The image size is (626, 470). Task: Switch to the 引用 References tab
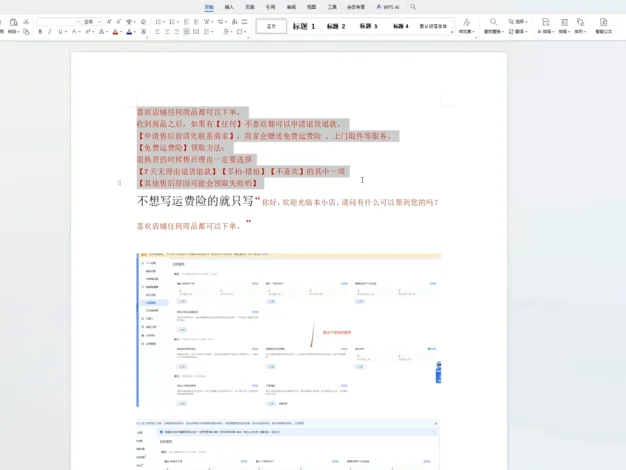(270, 7)
